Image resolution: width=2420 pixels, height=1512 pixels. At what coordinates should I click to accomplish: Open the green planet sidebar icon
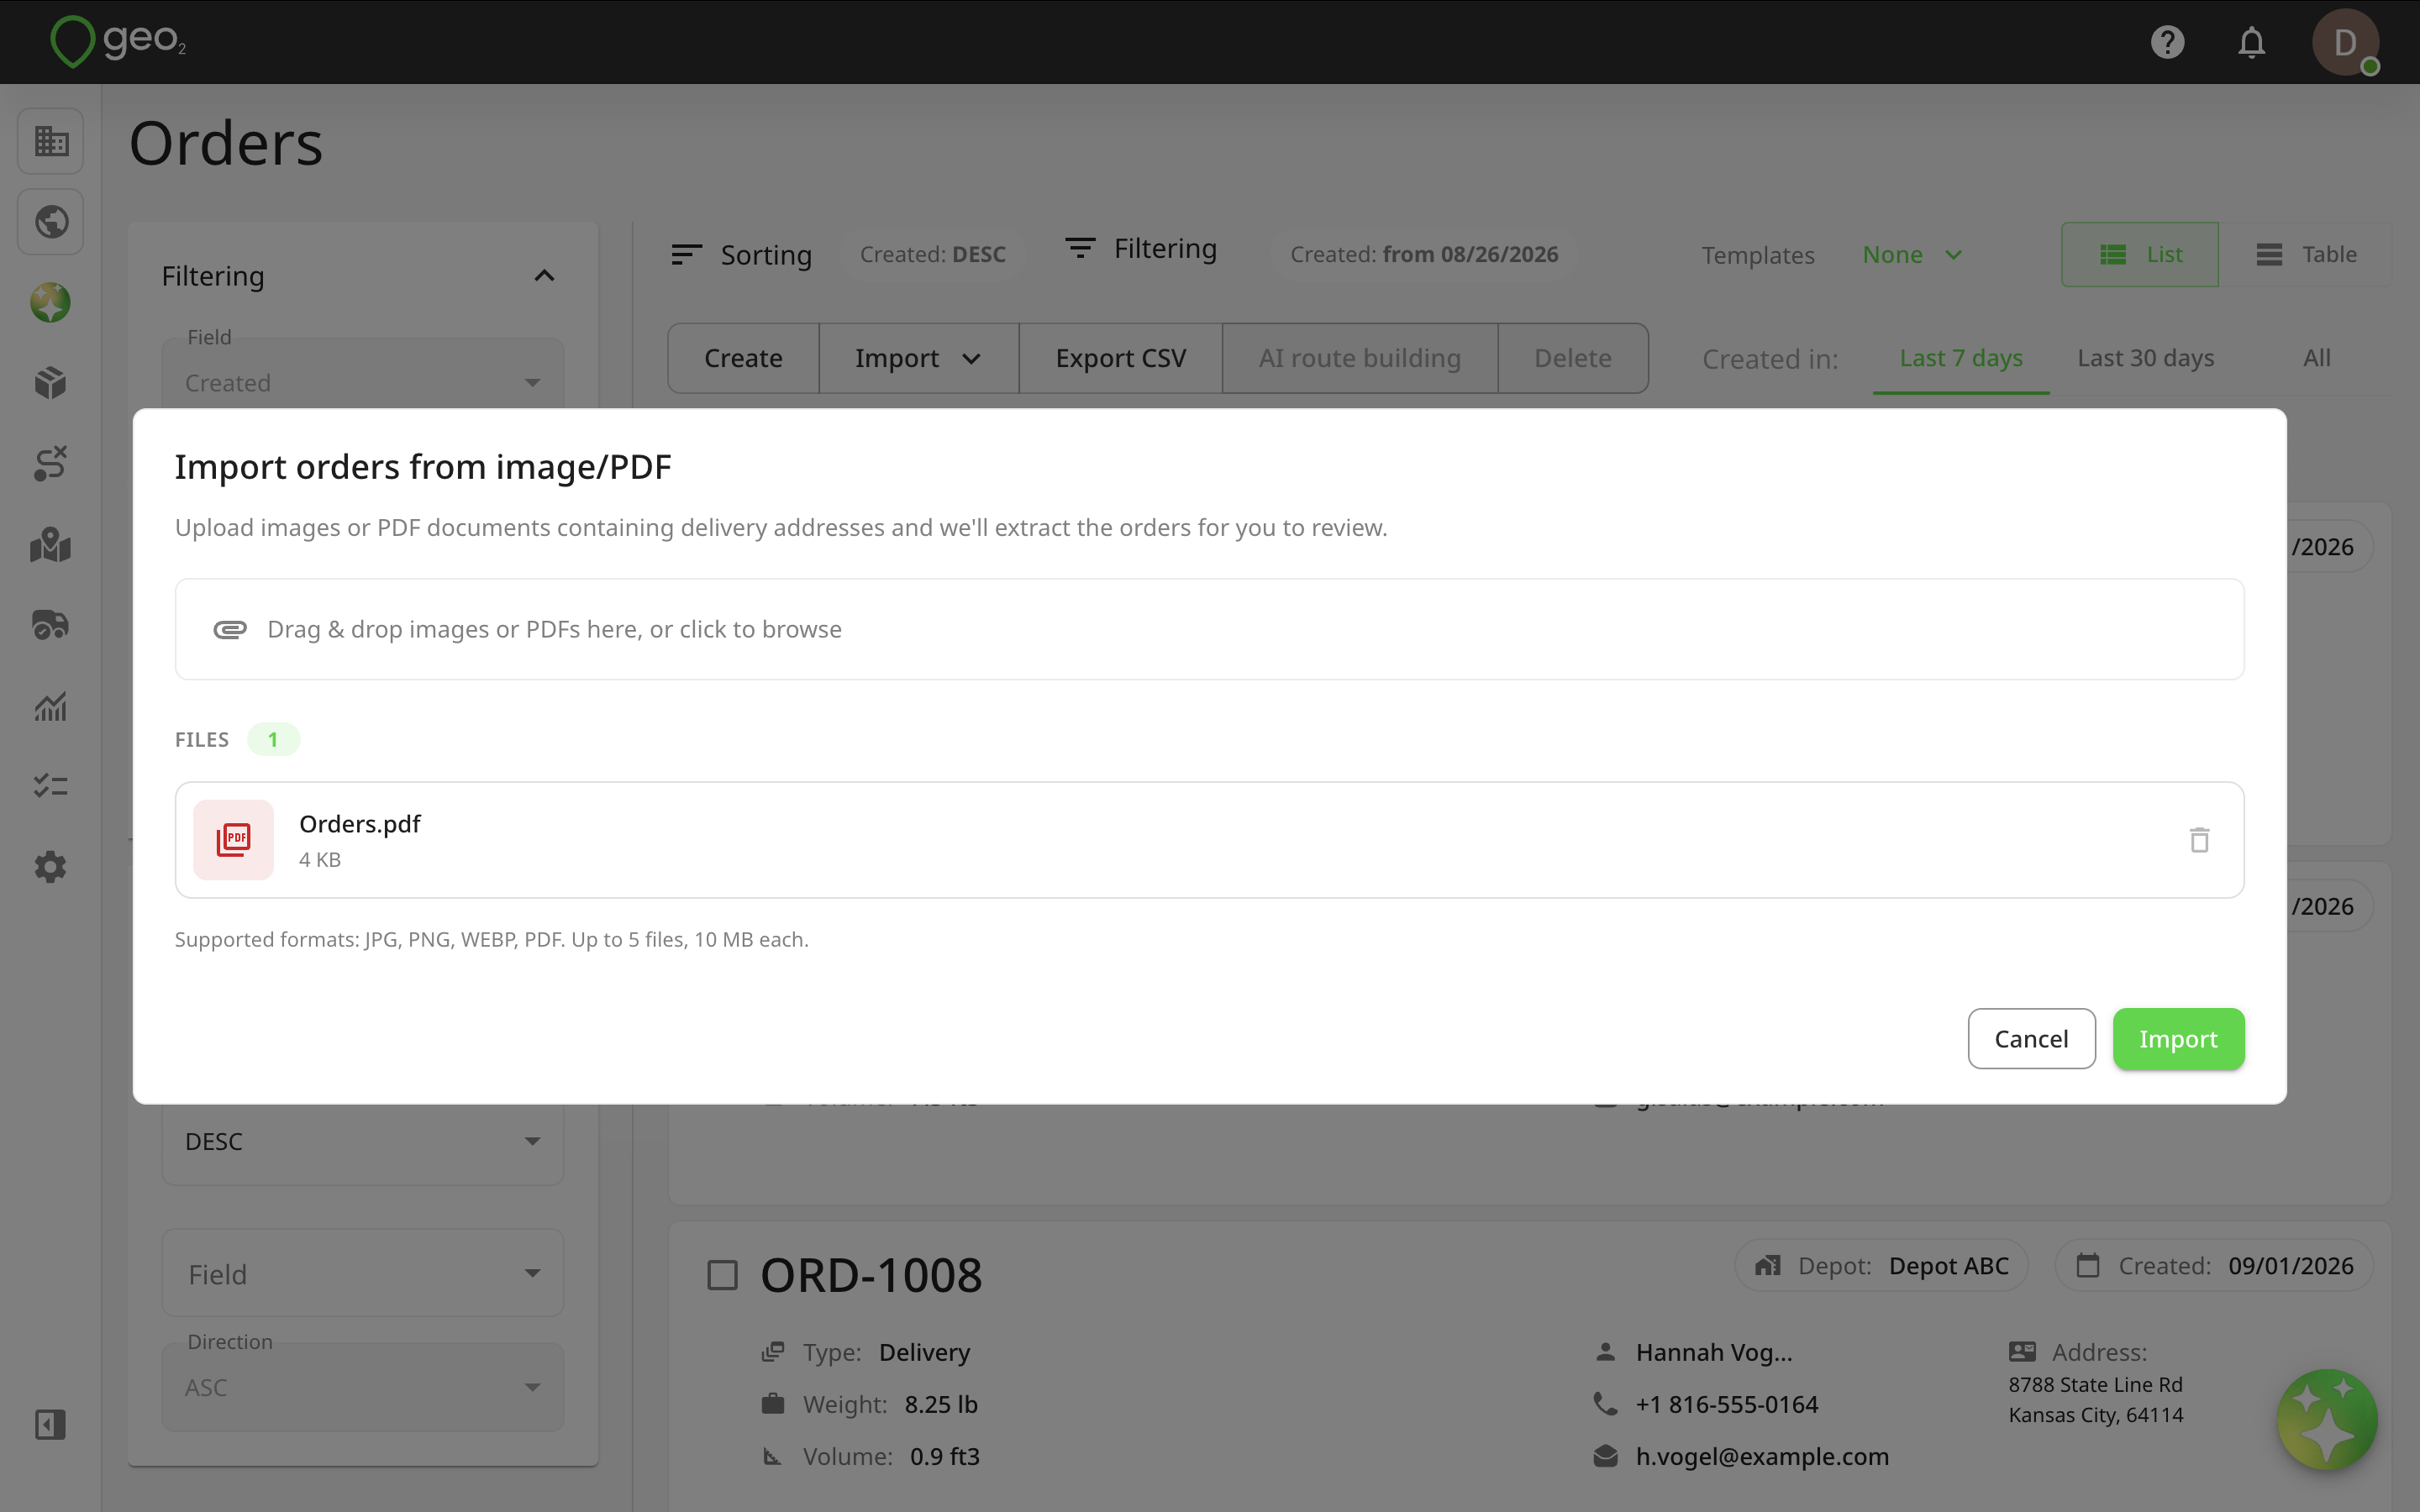point(50,302)
